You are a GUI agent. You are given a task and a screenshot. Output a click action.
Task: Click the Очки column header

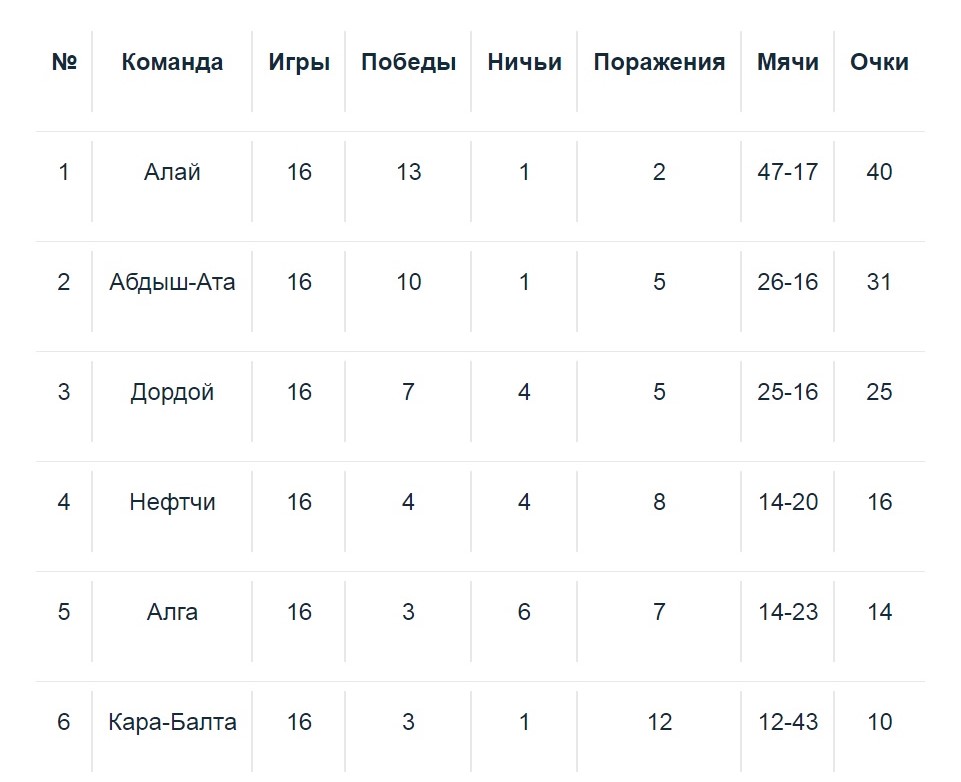pos(879,62)
